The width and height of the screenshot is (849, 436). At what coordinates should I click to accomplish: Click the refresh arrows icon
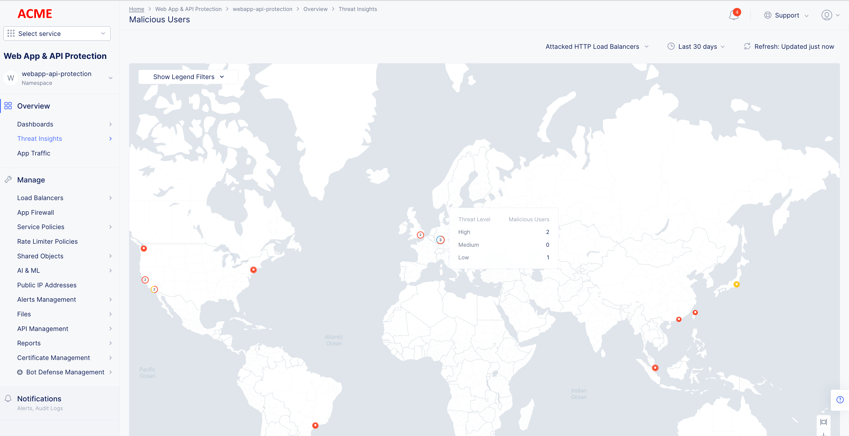coord(747,47)
